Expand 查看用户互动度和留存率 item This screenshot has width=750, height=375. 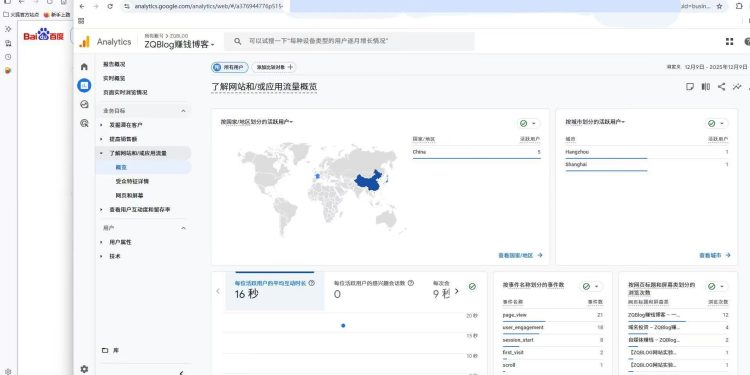pyautogui.click(x=101, y=210)
